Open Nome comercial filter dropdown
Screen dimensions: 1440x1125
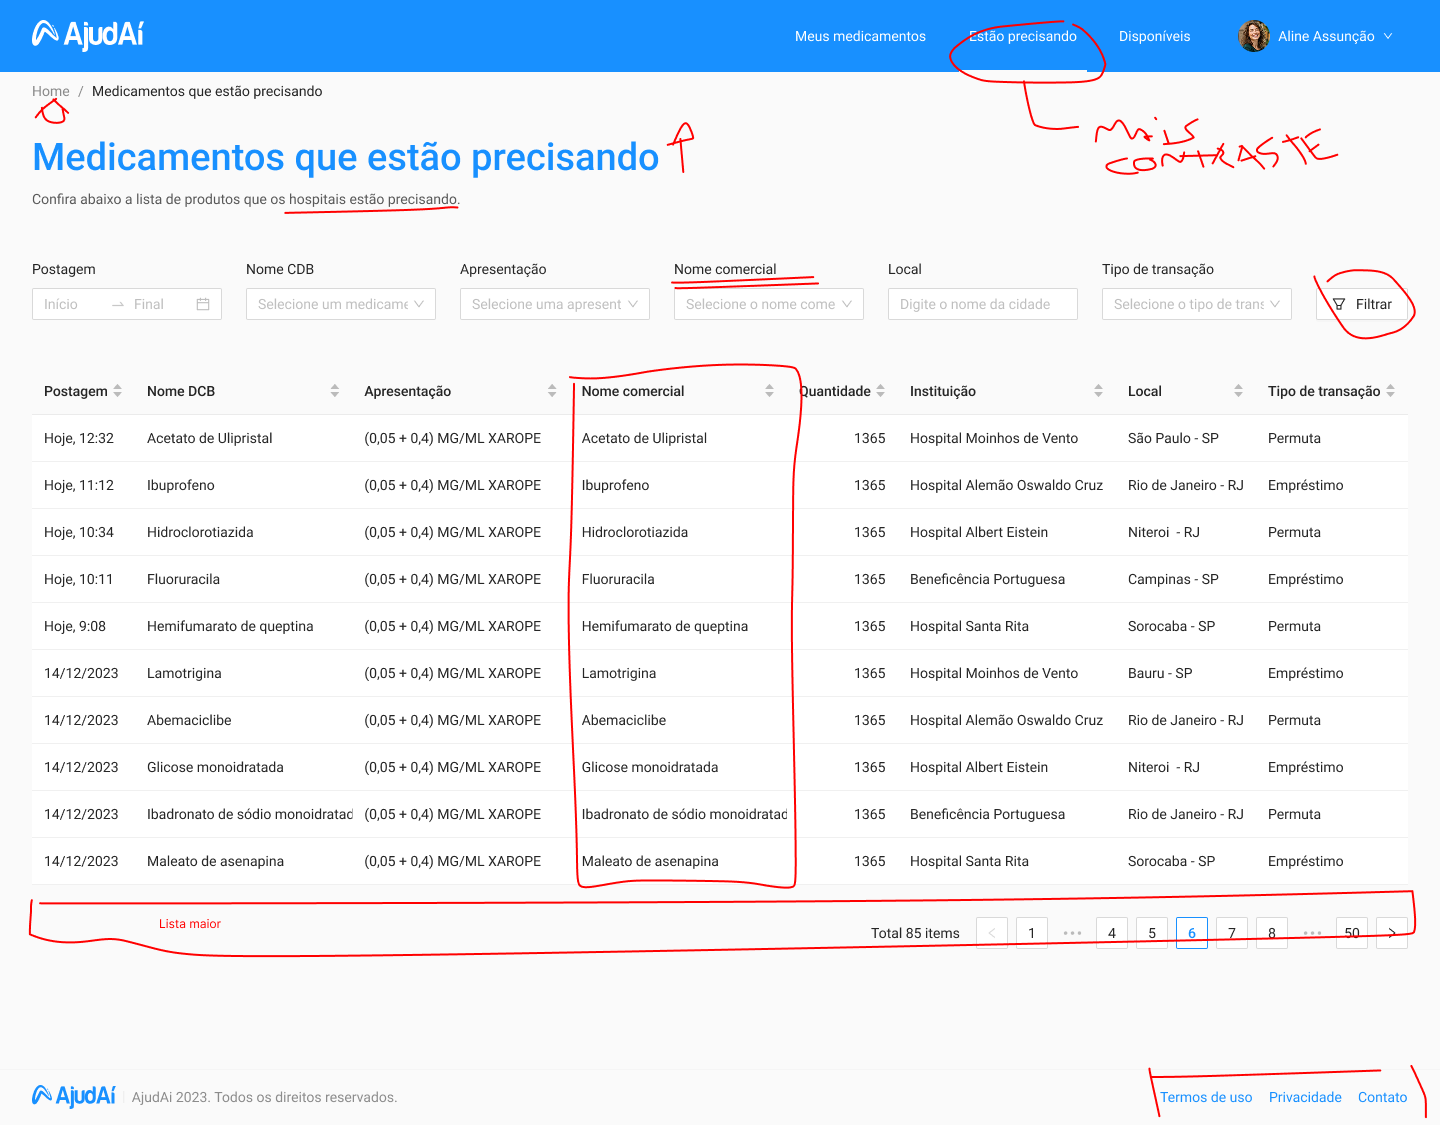tap(769, 304)
